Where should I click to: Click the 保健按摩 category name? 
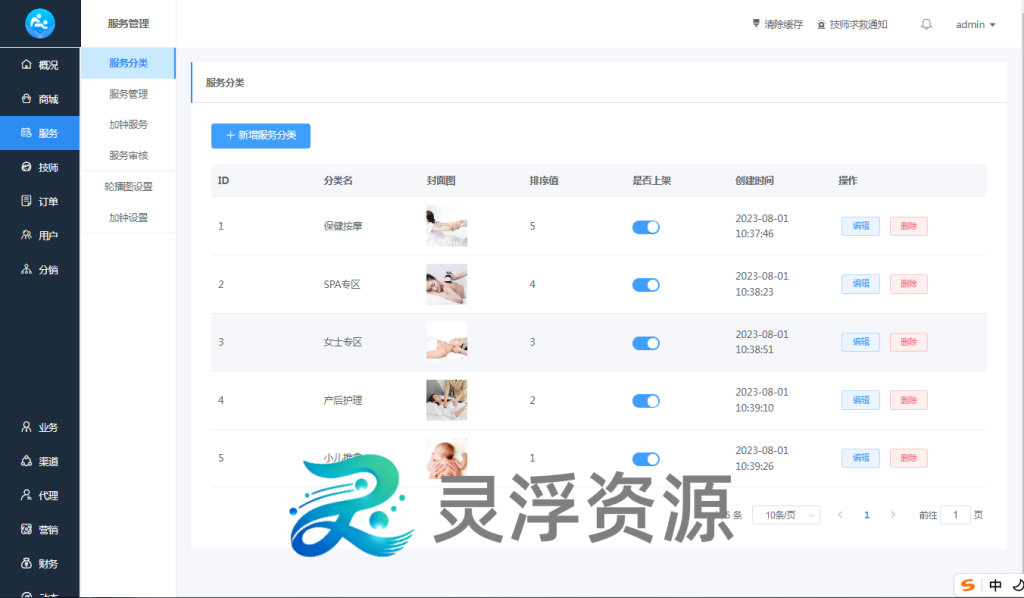343,226
